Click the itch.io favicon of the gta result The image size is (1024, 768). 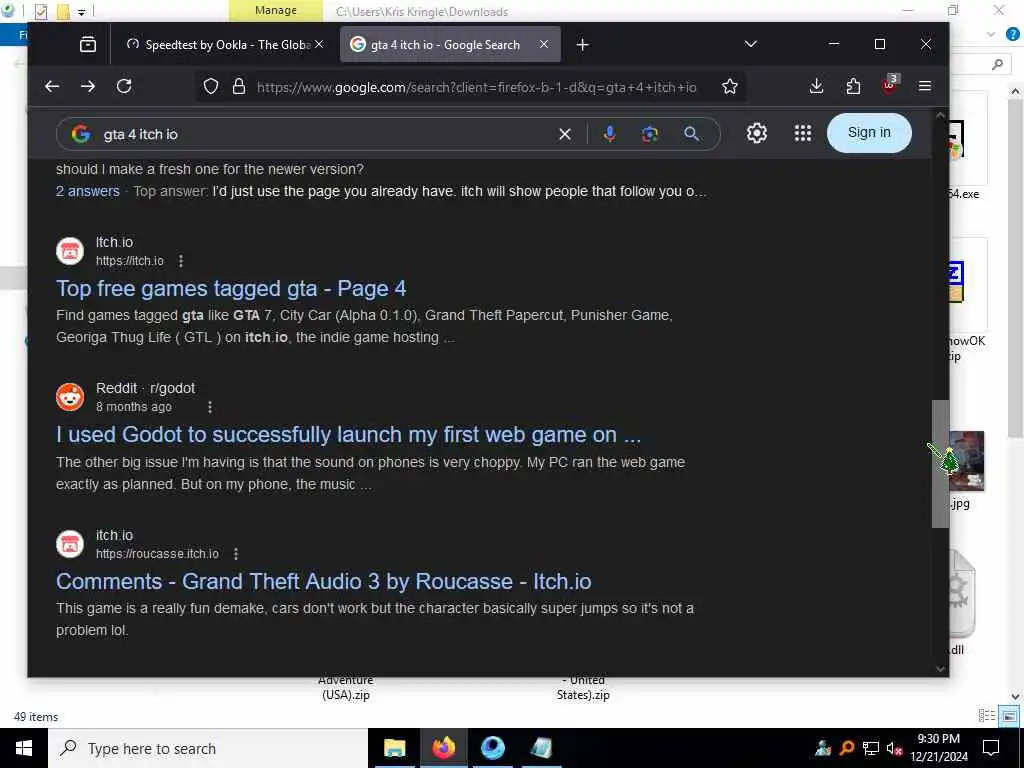pyautogui.click(x=70, y=251)
